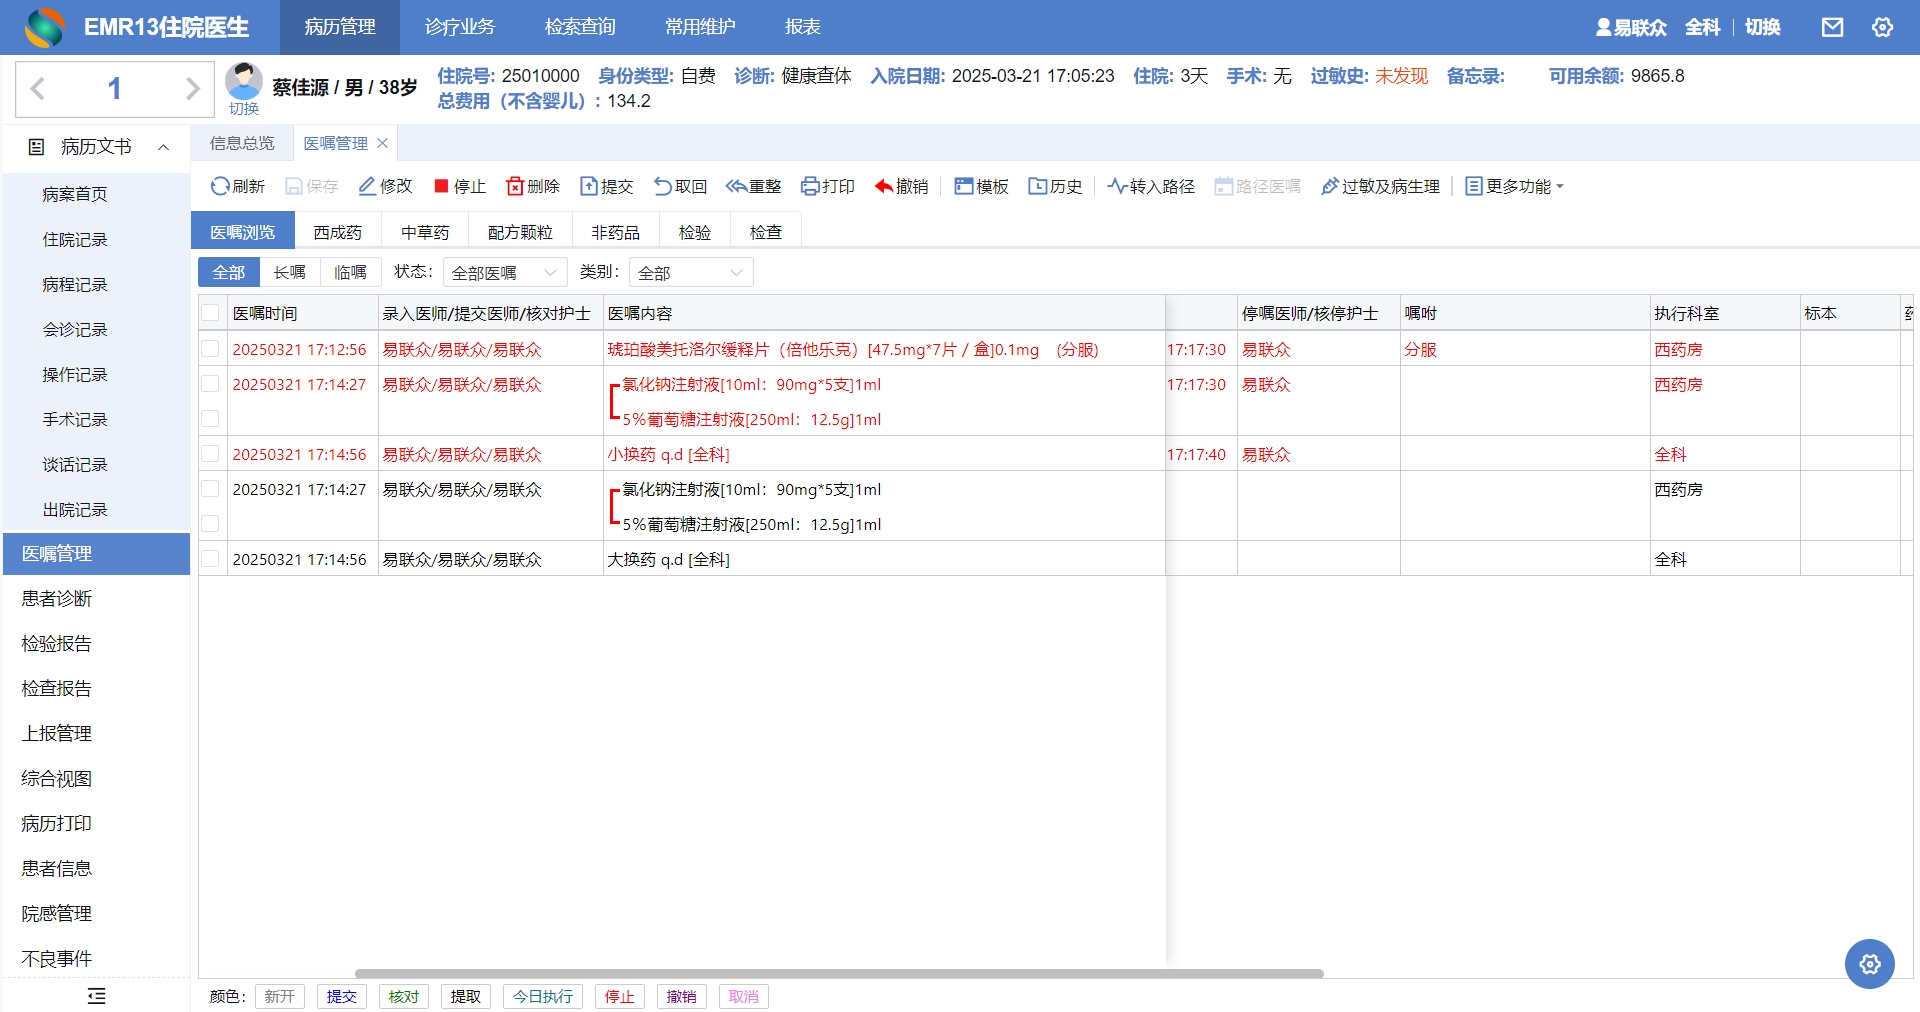This screenshot has height=1012, width=1920.
Task: Click the user icon beside 易联众
Action: pos(1603,27)
